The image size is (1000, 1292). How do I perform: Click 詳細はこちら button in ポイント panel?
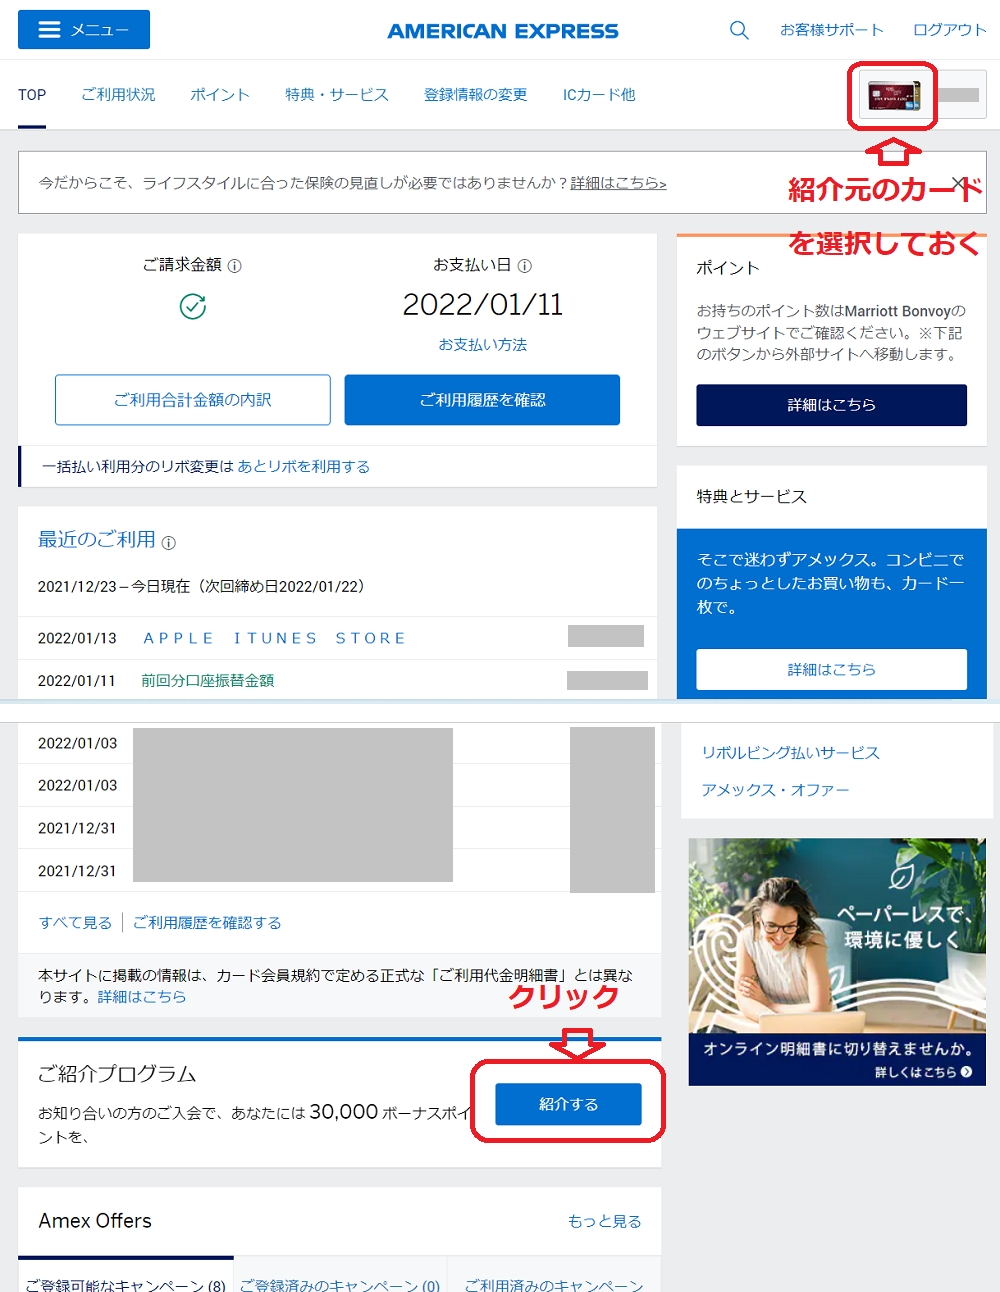(x=831, y=405)
